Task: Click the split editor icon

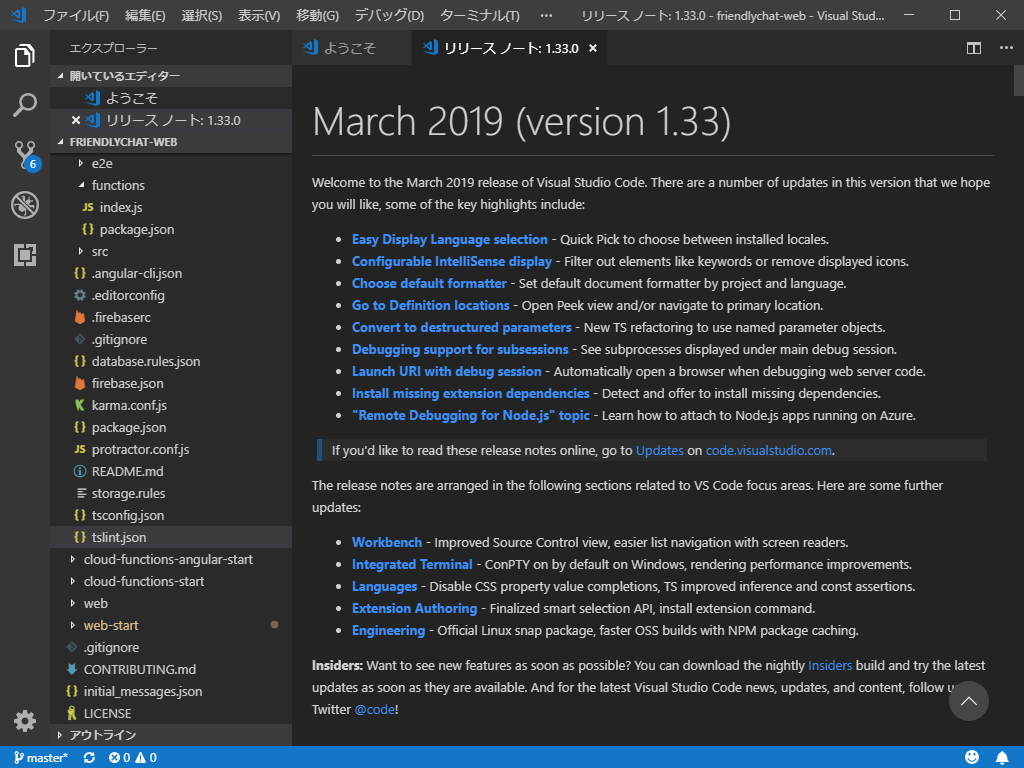Action: [974, 48]
